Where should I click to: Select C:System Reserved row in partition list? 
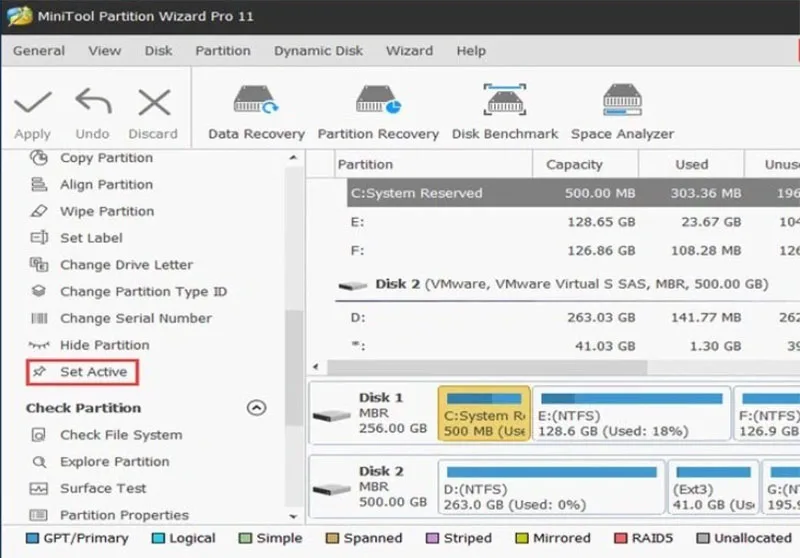click(x=573, y=193)
